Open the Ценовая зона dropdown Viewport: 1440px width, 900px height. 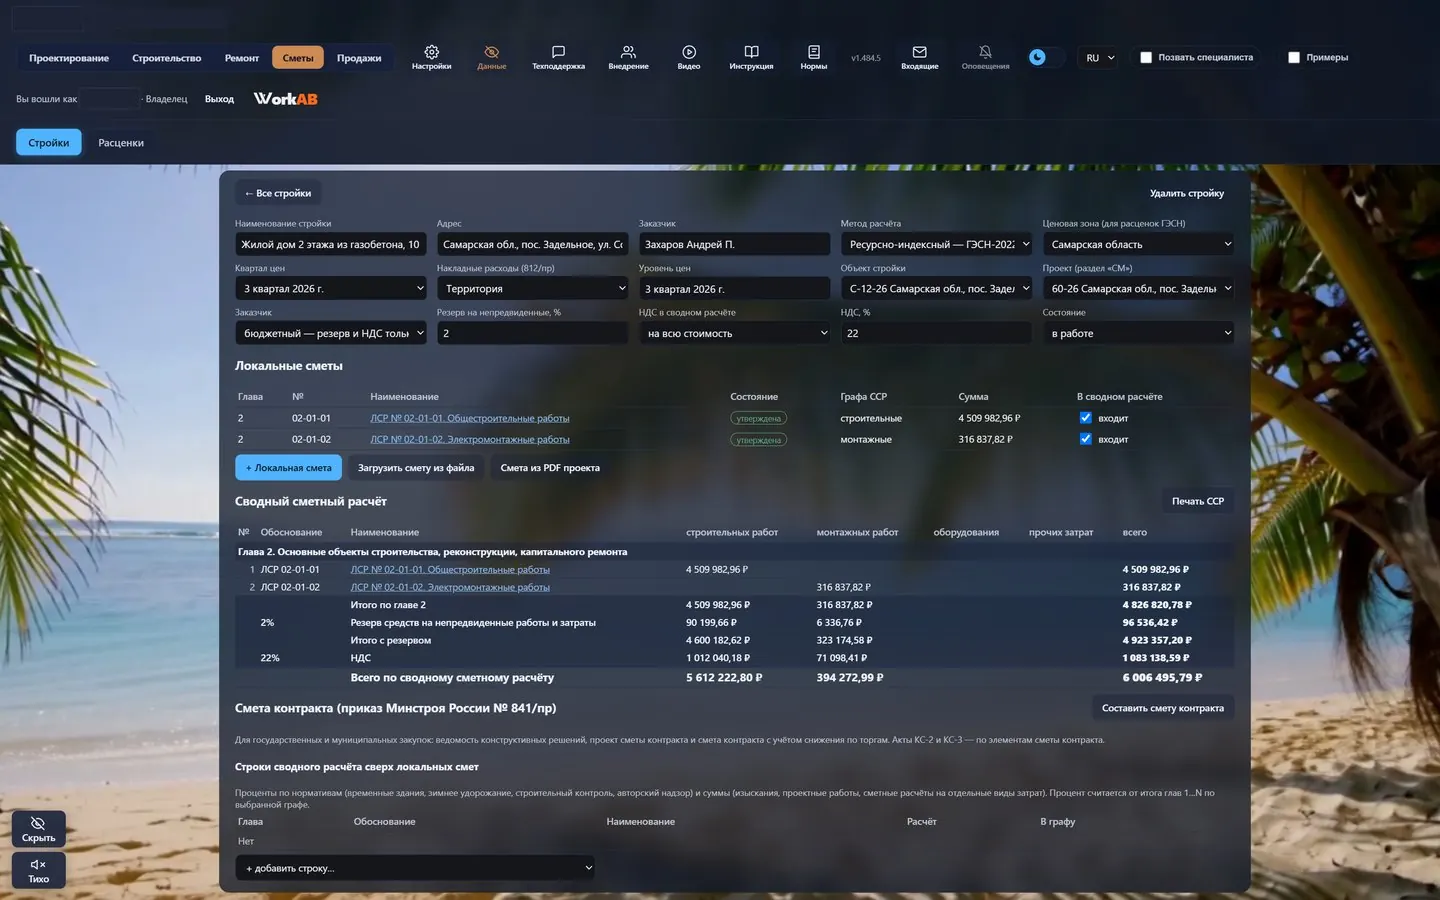click(x=1138, y=244)
